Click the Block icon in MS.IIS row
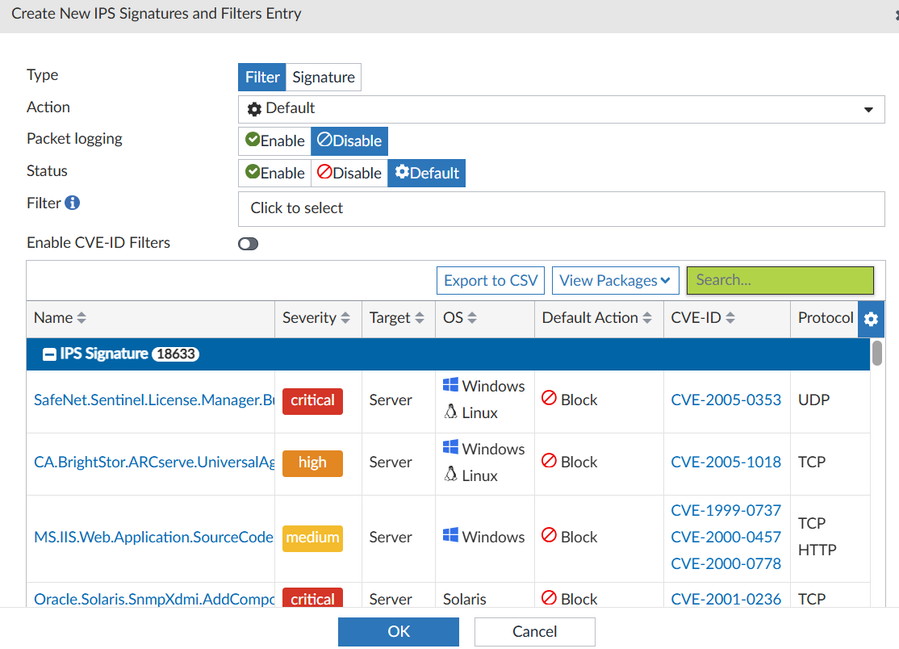This screenshot has width=899, height=649. click(549, 535)
